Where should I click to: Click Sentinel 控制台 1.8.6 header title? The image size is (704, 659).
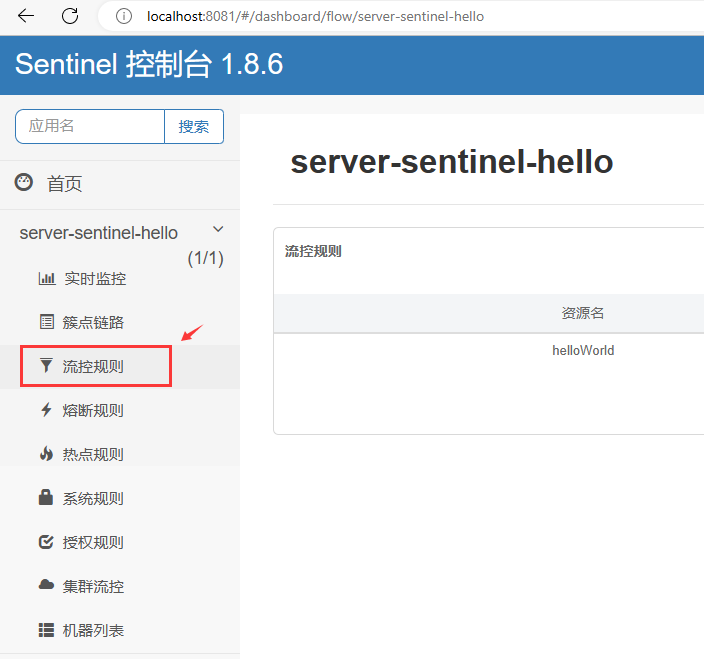pos(149,64)
